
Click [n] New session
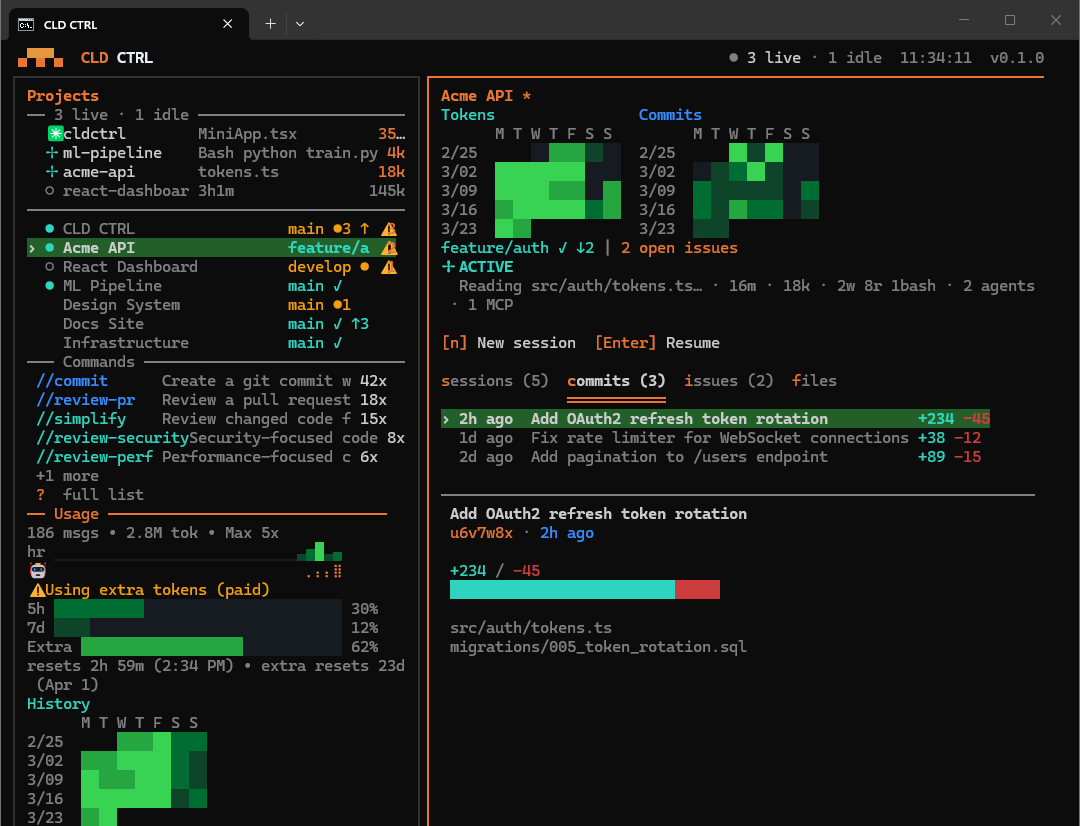click(508, 343)
